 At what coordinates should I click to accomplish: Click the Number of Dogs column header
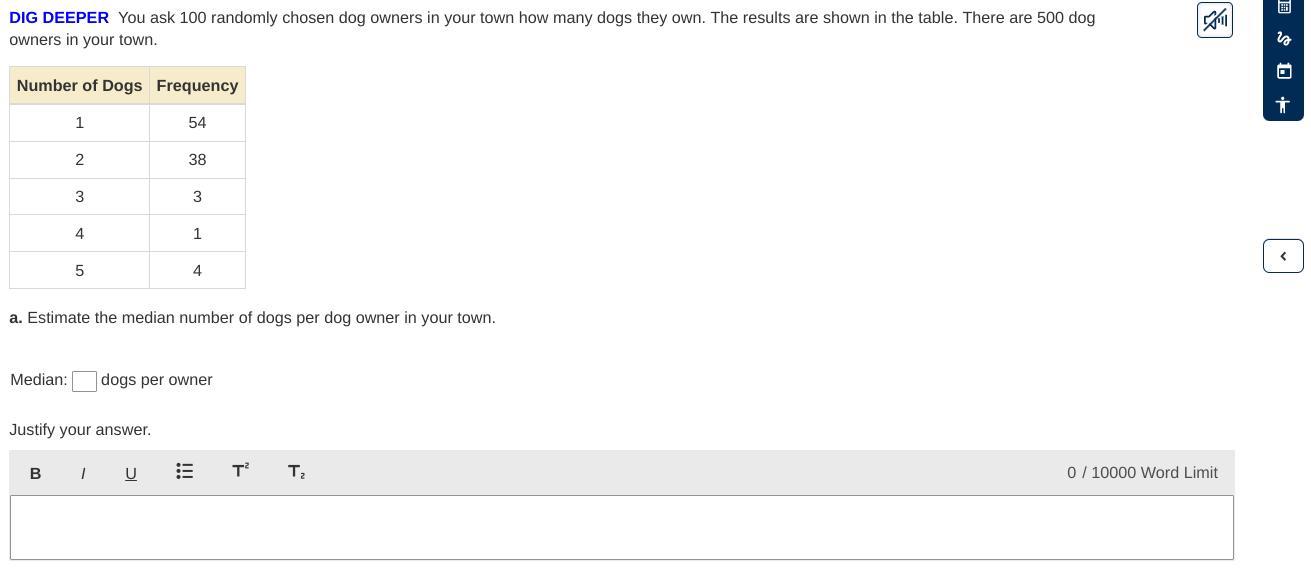[x=80, y=86]
